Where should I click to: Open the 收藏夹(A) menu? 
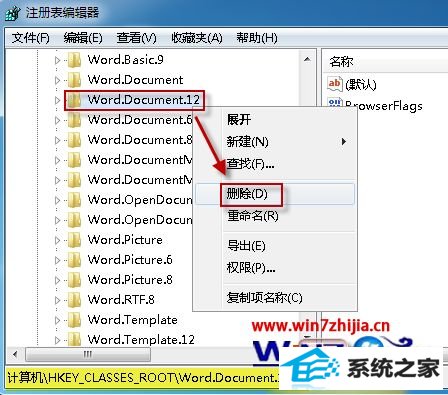(x=197, y=38)
